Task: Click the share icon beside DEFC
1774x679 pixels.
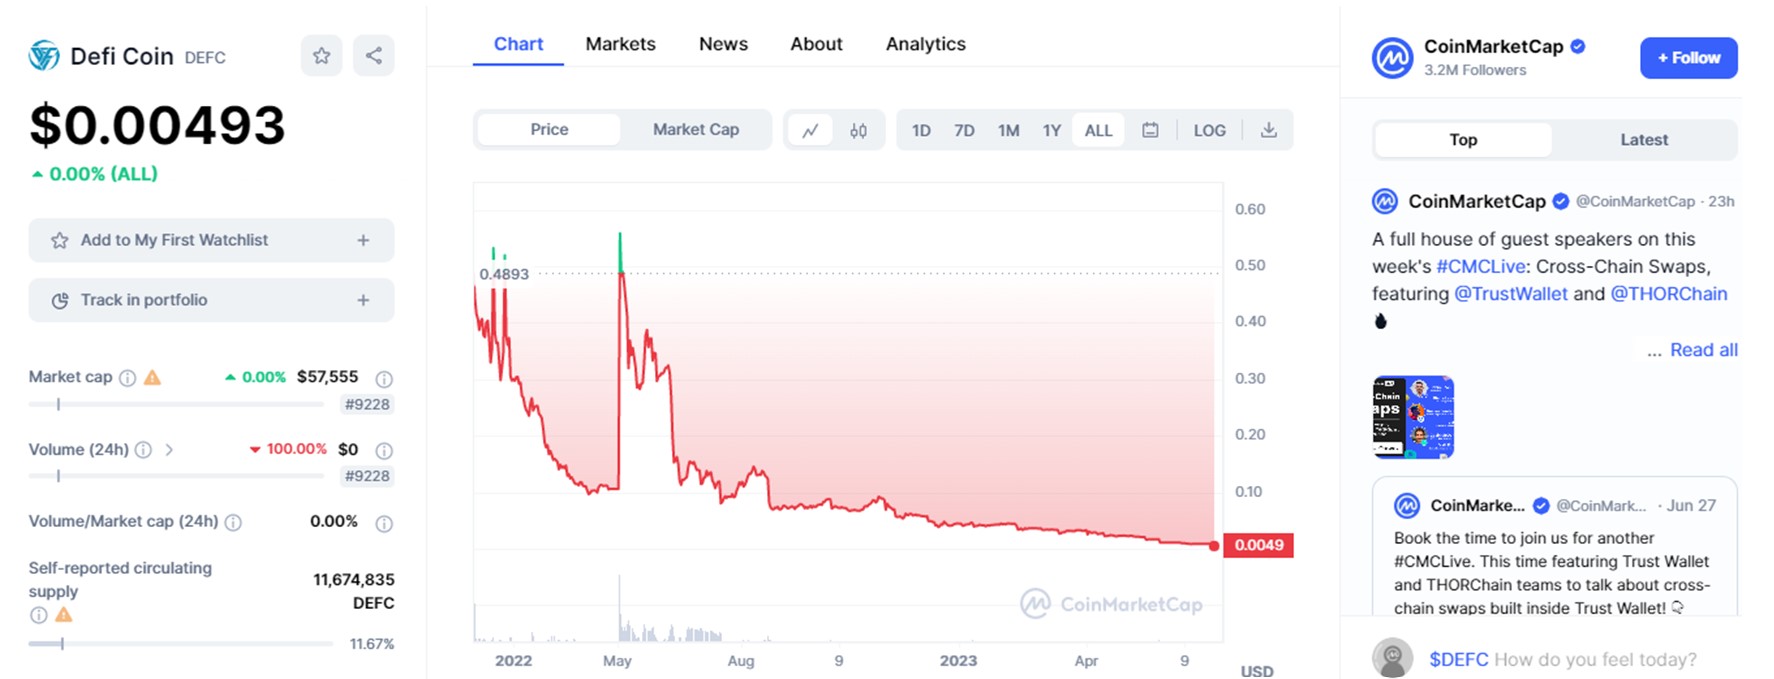Action: [374, 56]
